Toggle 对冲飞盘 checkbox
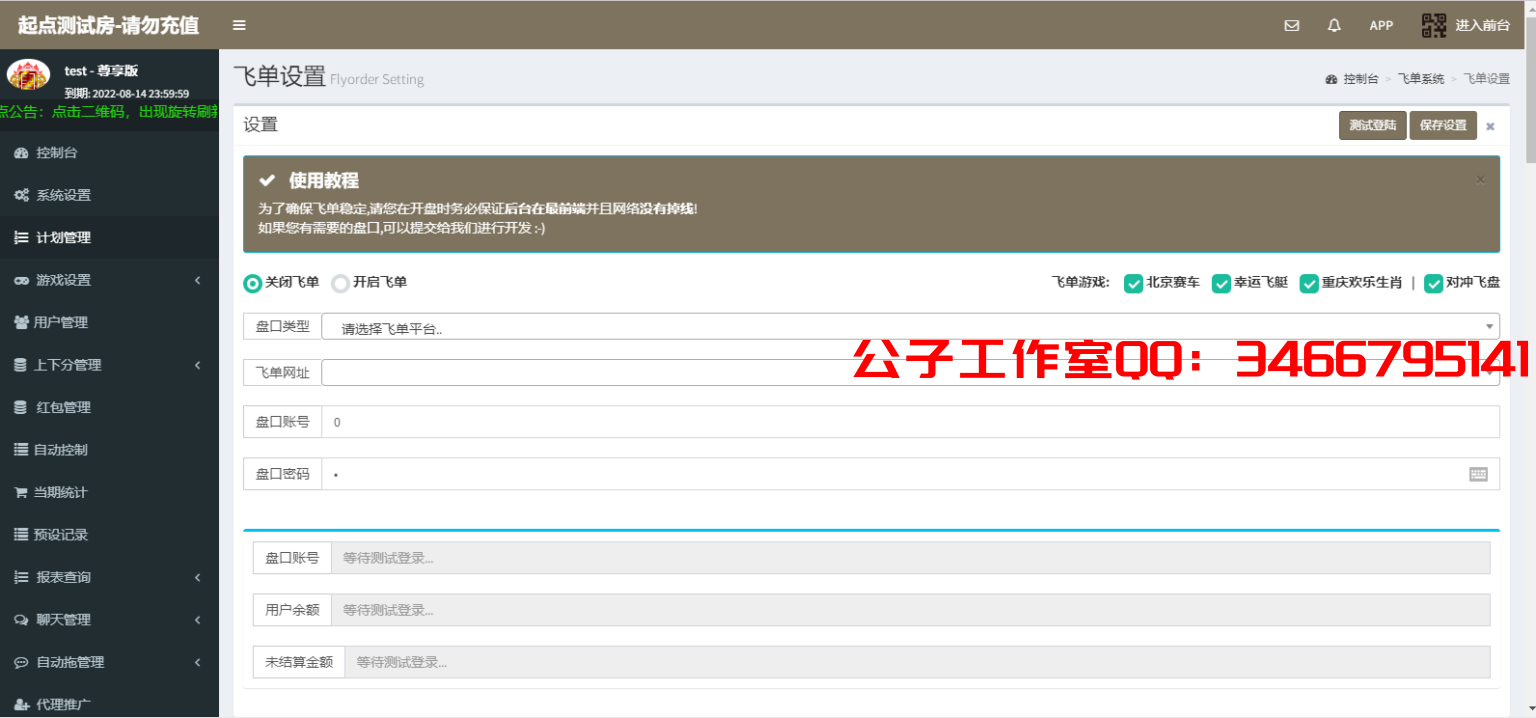This screenshot has height=718, width=1536. click(x=1433, y=283)
